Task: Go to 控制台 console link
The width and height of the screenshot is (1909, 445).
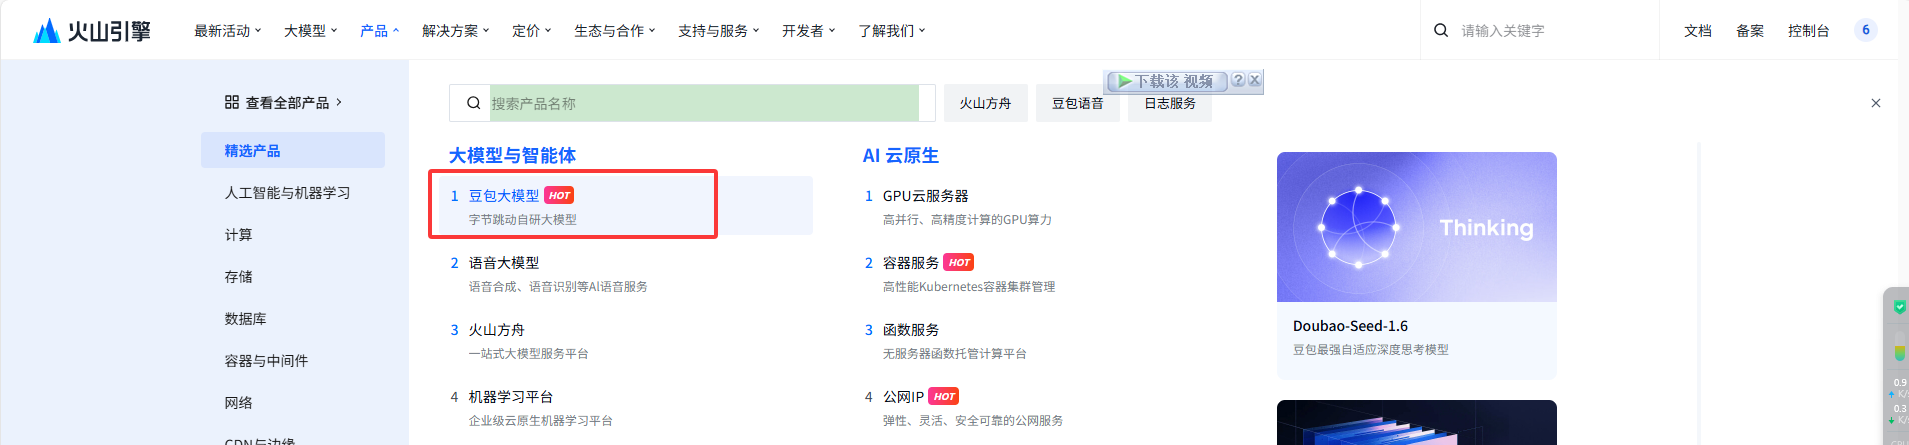Action: [1808, 31]
